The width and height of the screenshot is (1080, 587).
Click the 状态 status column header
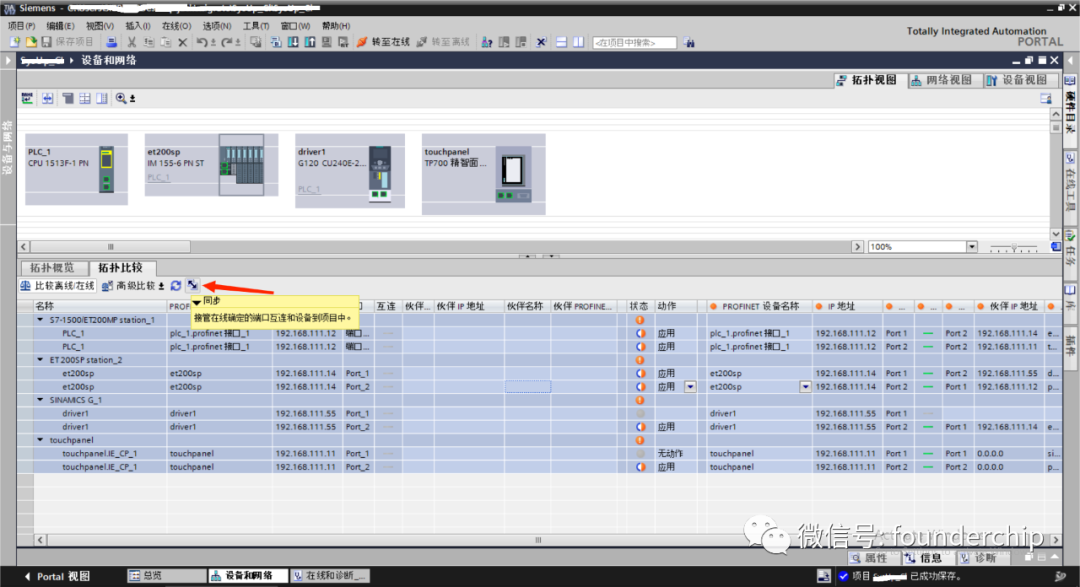coord(640,306)
